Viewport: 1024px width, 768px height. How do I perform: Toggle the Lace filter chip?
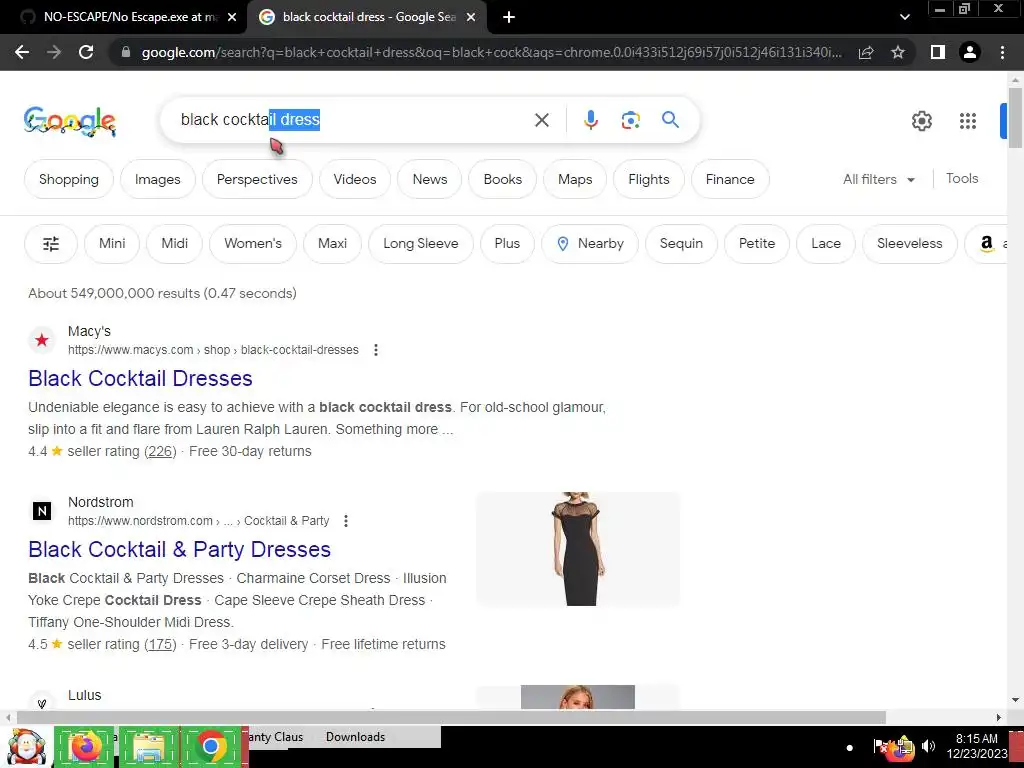(x=826, y=244)
